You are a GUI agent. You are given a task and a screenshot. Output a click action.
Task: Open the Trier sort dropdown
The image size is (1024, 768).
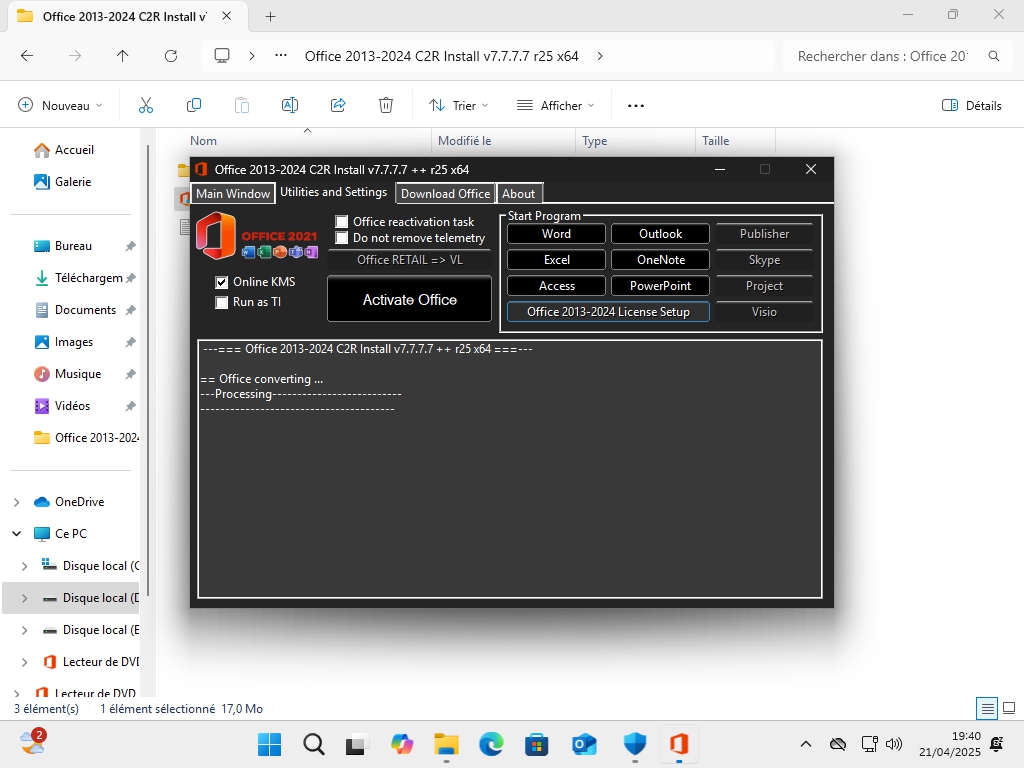[459, 105]
